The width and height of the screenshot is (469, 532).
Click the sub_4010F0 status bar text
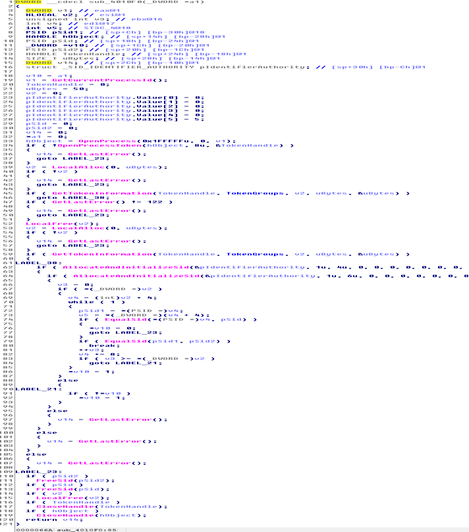pos(86,529)
